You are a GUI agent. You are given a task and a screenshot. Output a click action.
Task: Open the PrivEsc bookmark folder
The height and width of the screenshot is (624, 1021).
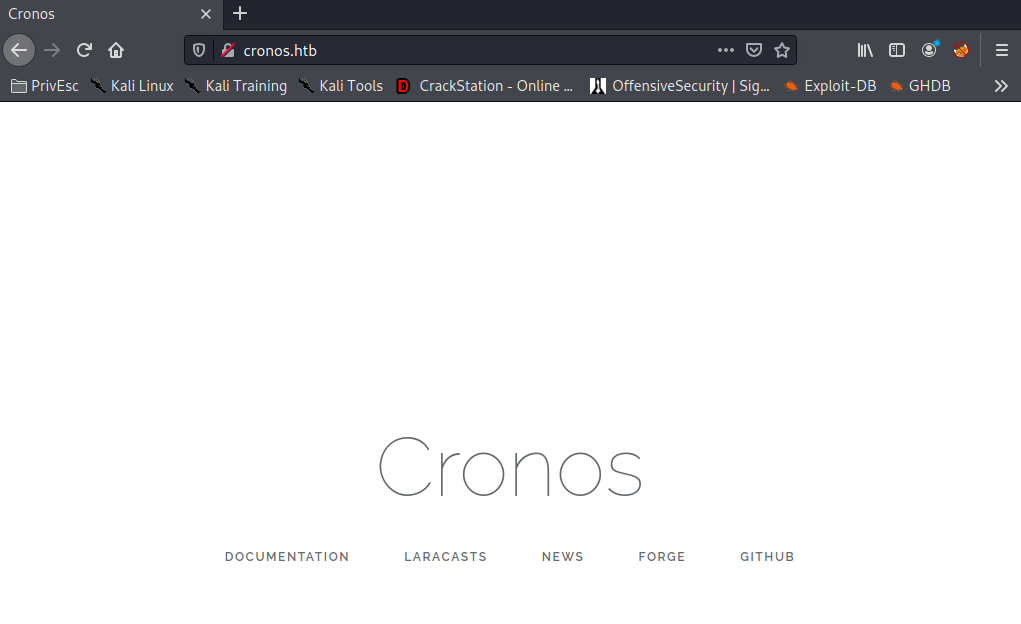[x=45, y=86]
